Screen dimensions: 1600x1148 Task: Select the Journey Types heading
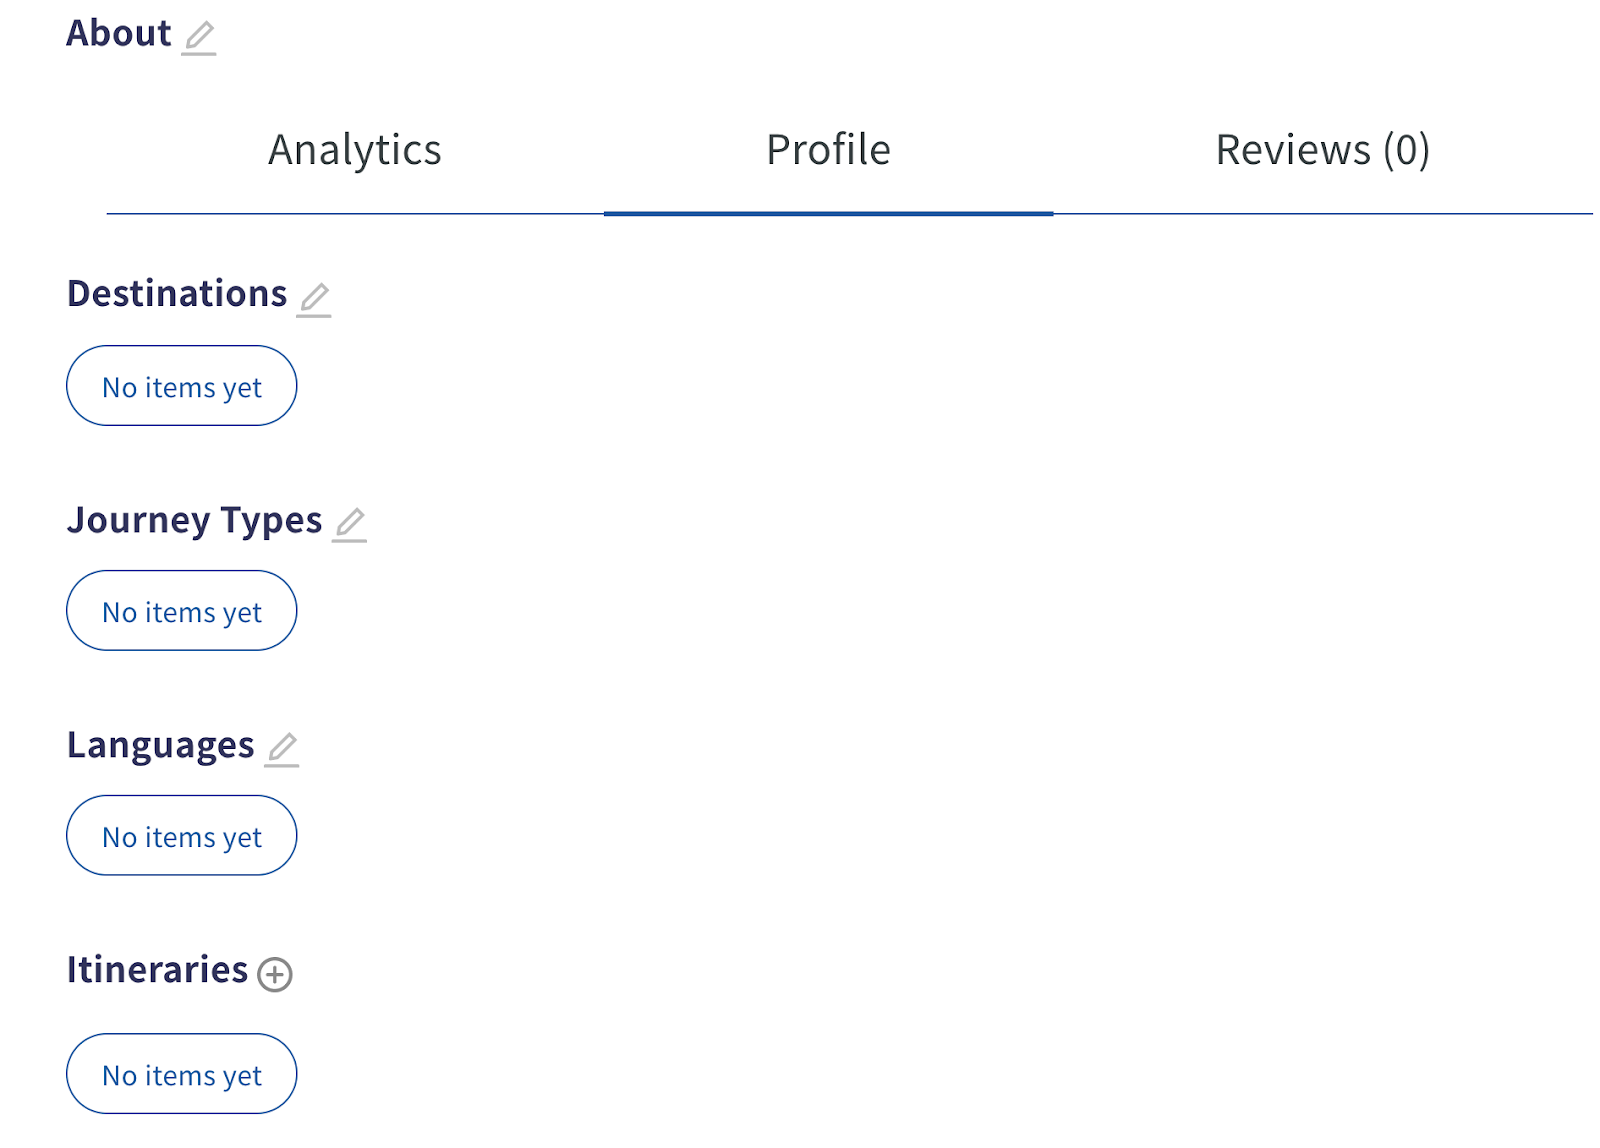[195, 520]
